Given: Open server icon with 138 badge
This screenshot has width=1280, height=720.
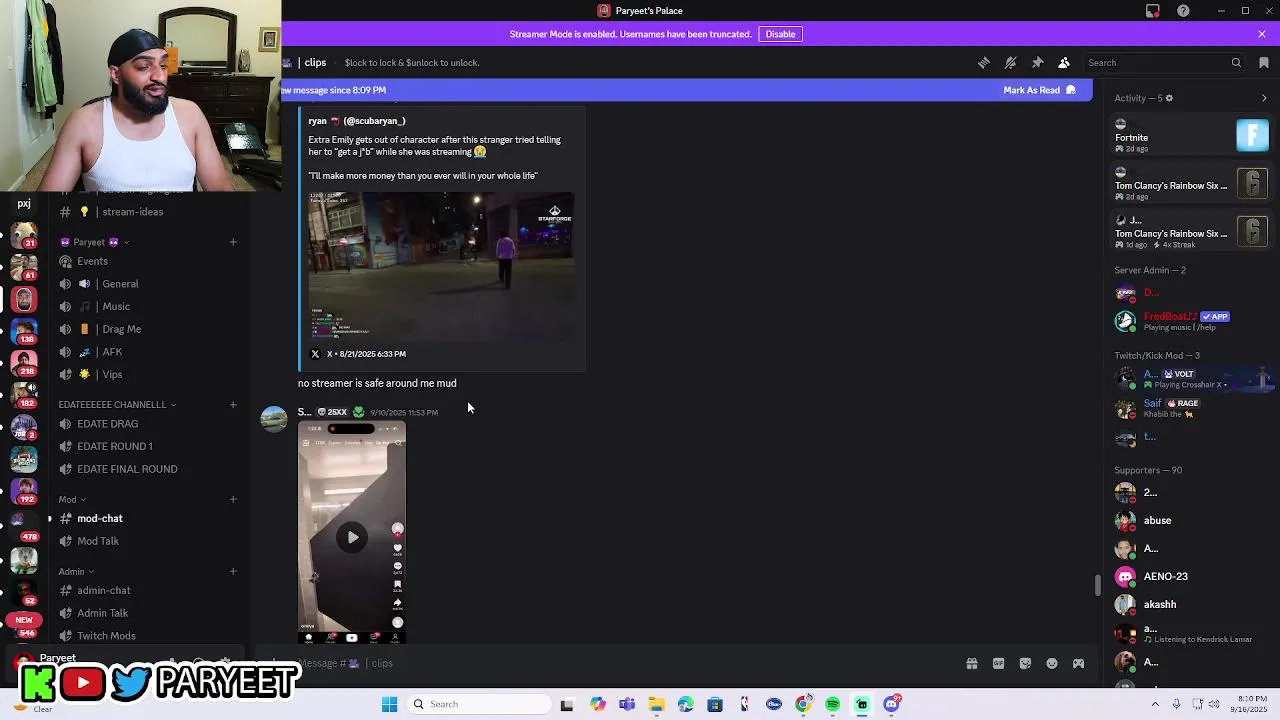Looking at the screenshot, I should coord(24,331).
